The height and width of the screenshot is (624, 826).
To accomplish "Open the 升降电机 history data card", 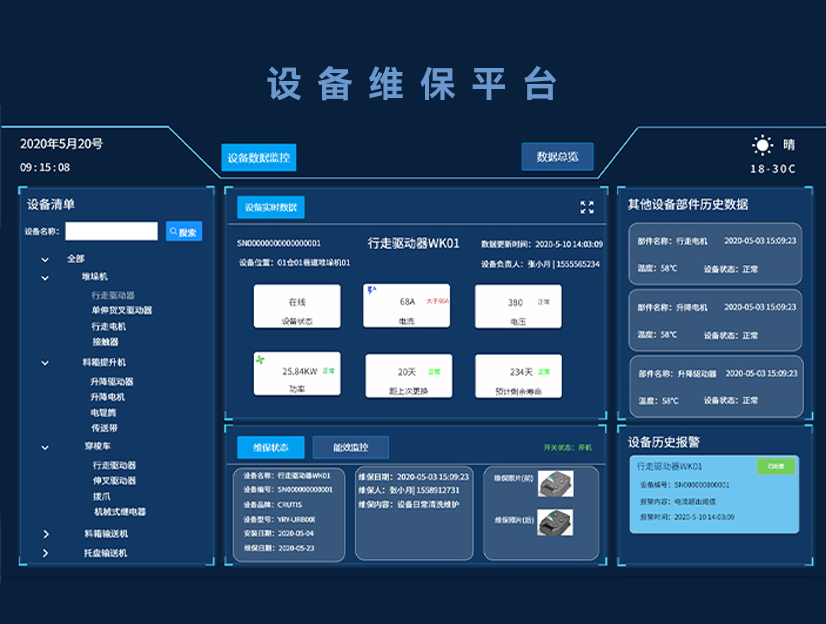I will [x=716, y=320].
